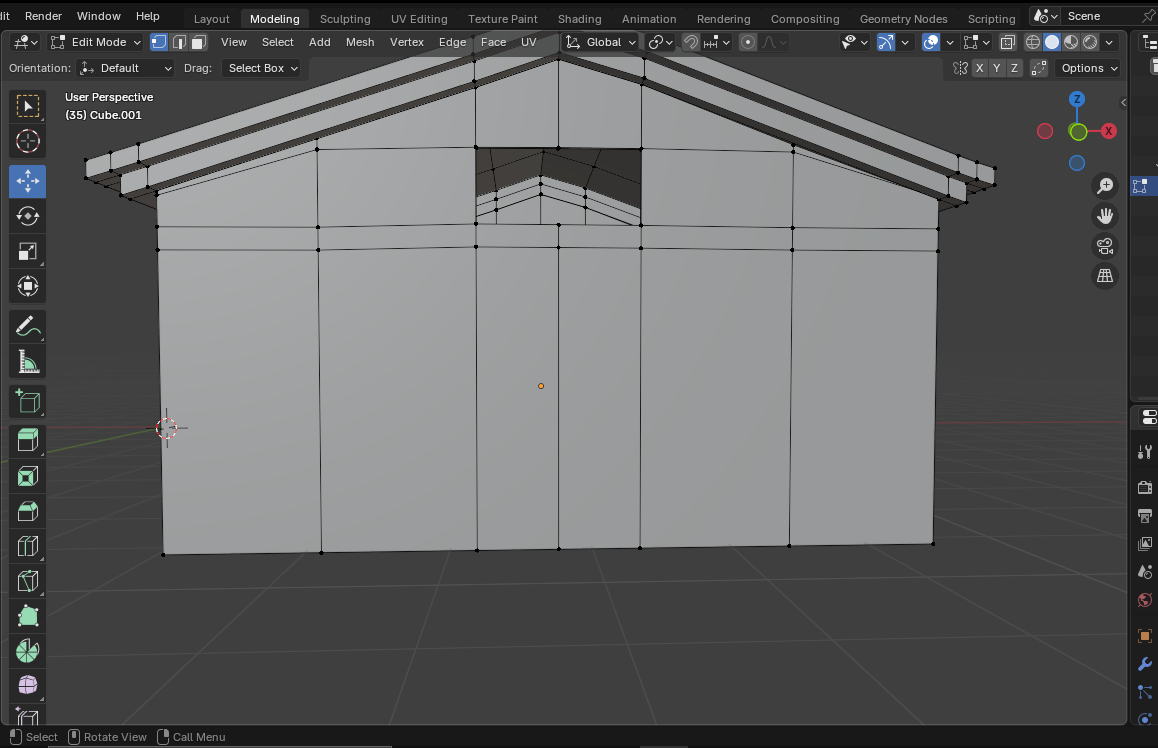The height and width of the screenshot is (748, 1158).
Task: Activate the Scale tool
Action: pos(27,251)
